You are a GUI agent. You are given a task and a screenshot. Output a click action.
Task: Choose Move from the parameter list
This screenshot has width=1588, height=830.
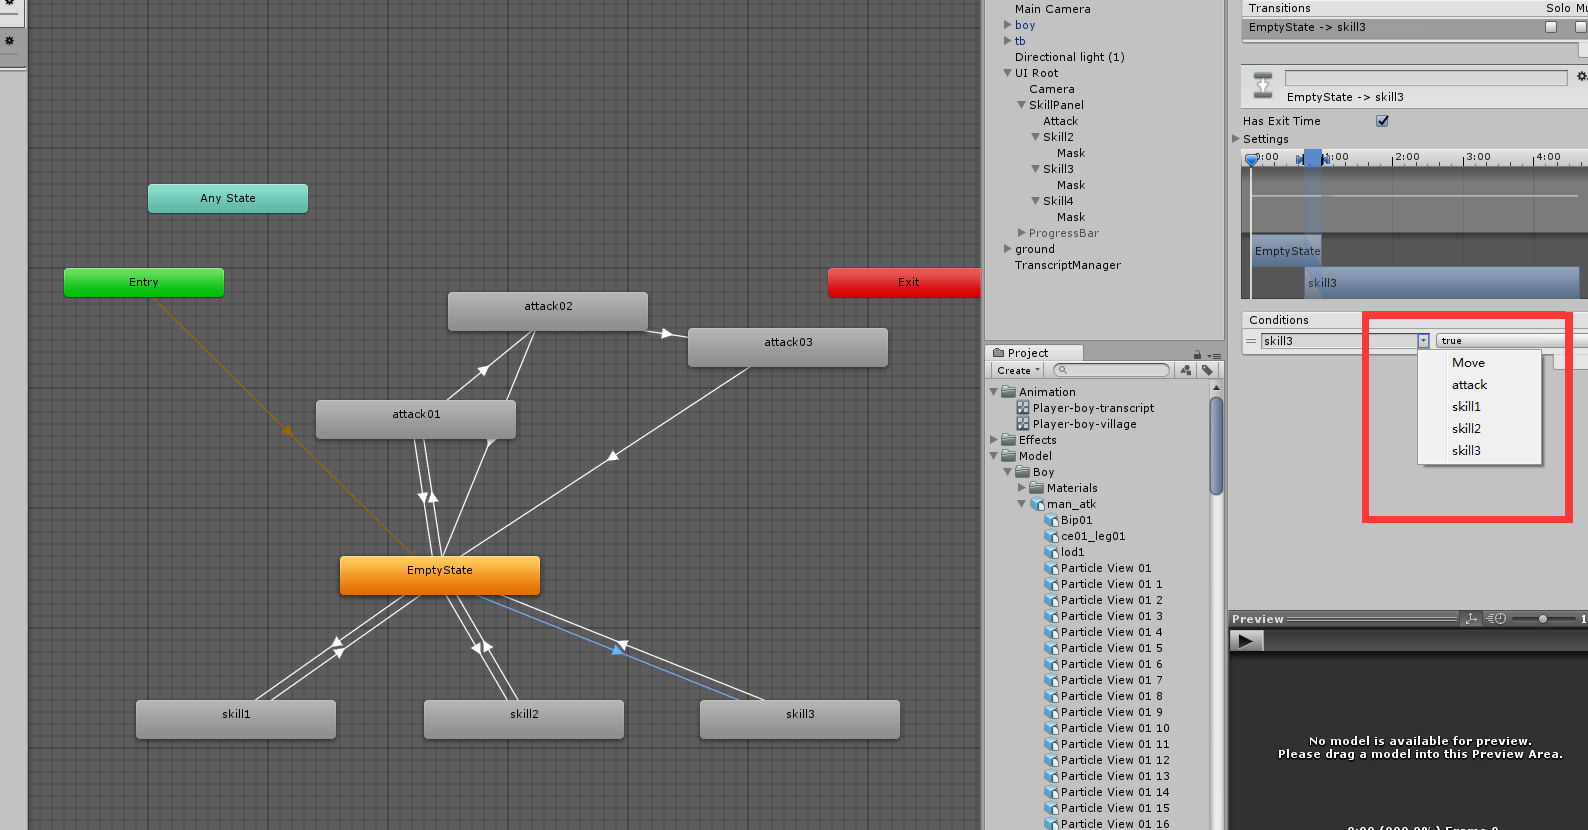tap(1480, 363)
